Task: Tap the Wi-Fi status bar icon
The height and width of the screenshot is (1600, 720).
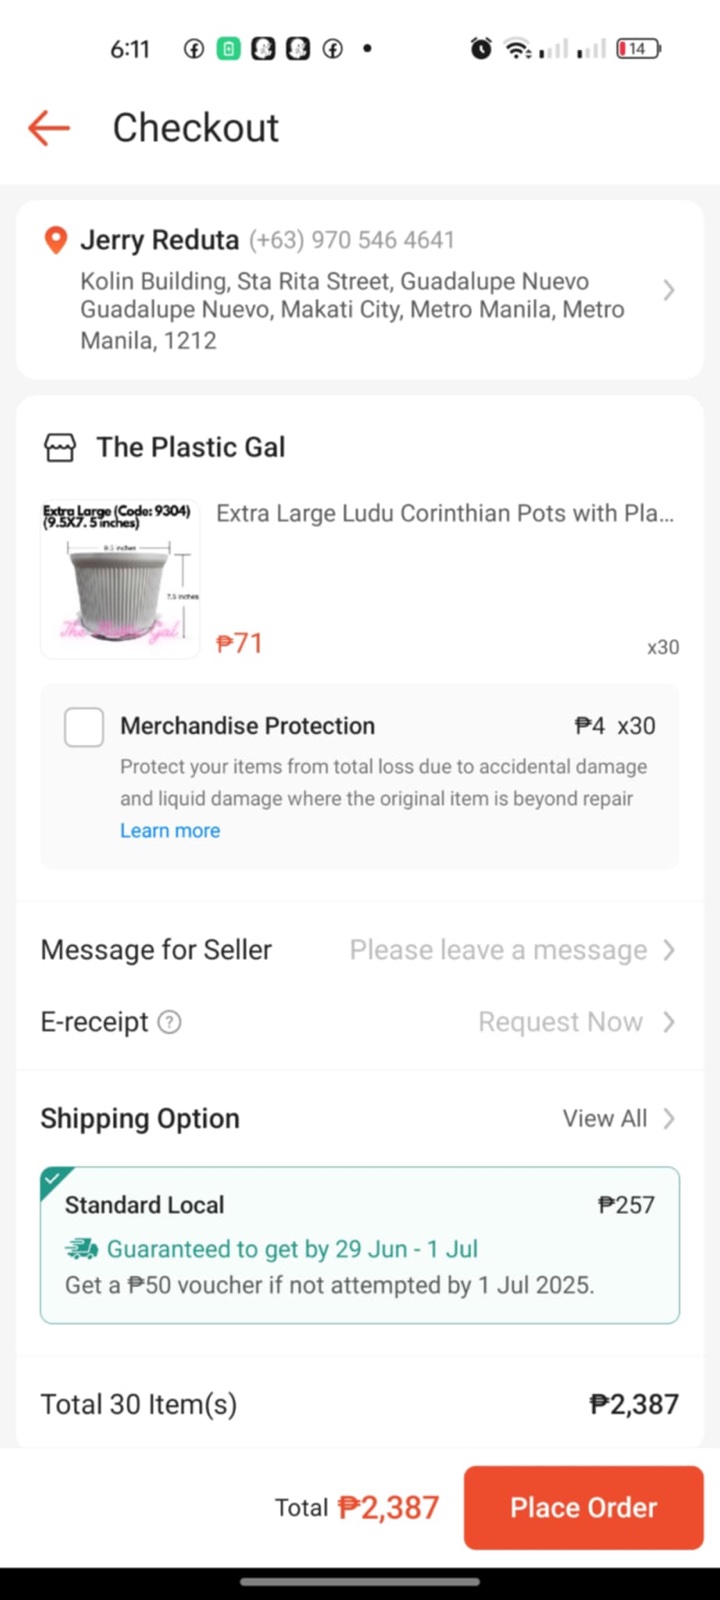Action: (517, 48)
